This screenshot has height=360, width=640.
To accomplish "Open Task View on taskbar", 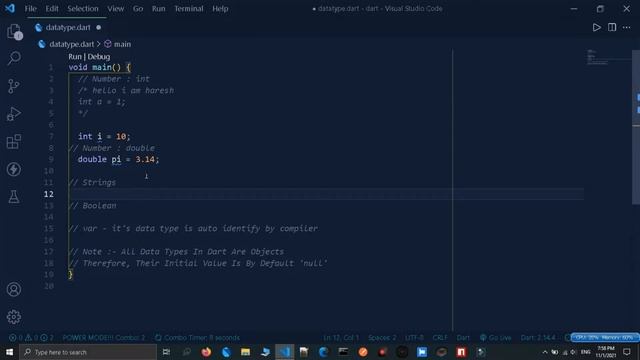I will coord(166,352).
